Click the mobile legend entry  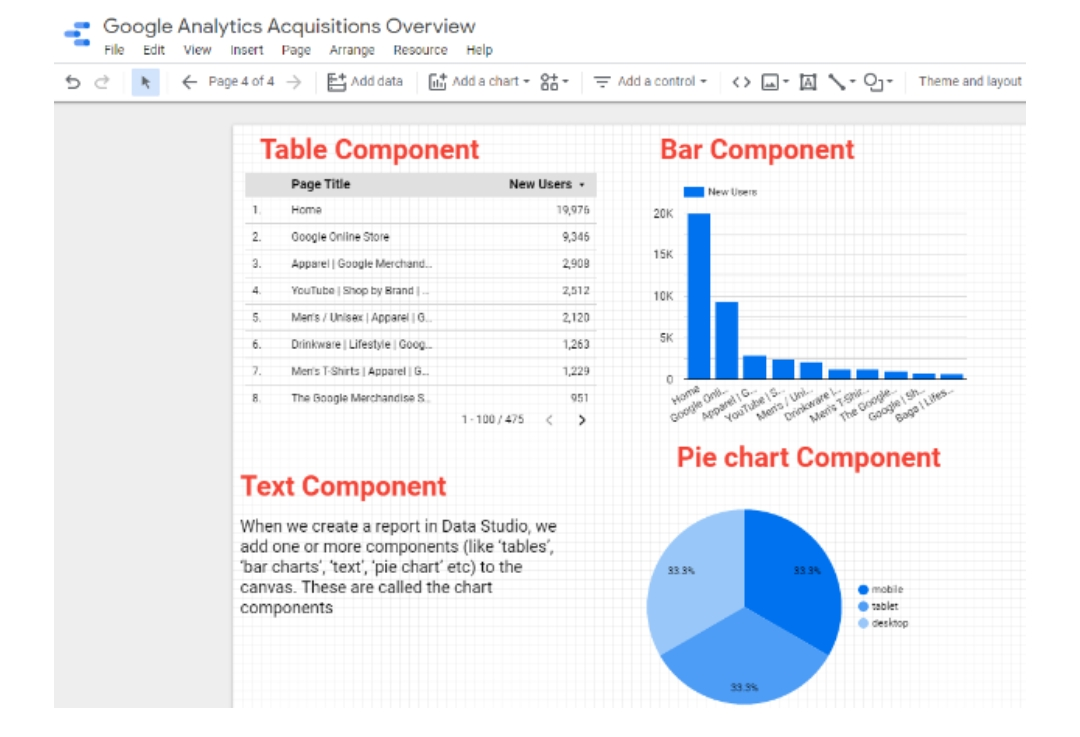pos(880,590)
